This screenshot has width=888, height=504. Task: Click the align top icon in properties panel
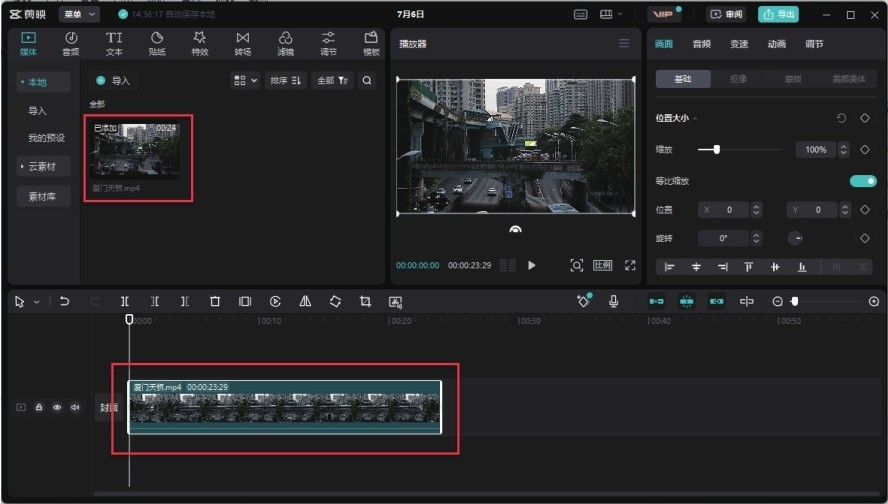tap(749, 267)
